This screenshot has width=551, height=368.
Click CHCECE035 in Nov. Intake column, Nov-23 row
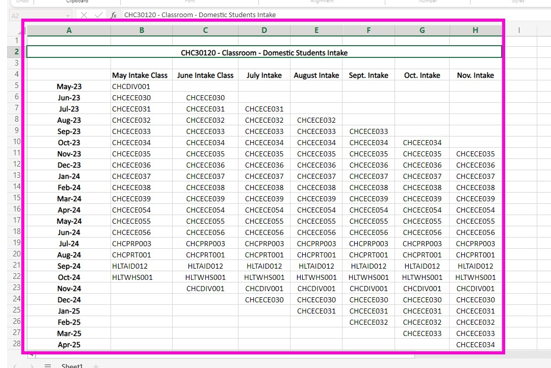(x=475, y=154)
